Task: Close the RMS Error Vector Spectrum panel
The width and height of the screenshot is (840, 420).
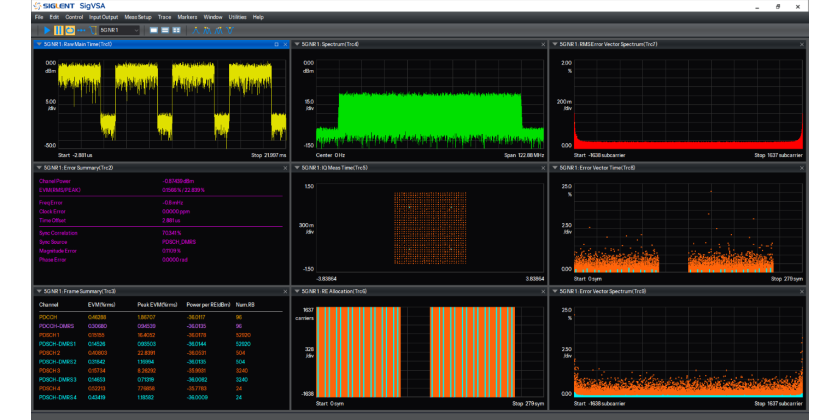Action: [801, 44]
